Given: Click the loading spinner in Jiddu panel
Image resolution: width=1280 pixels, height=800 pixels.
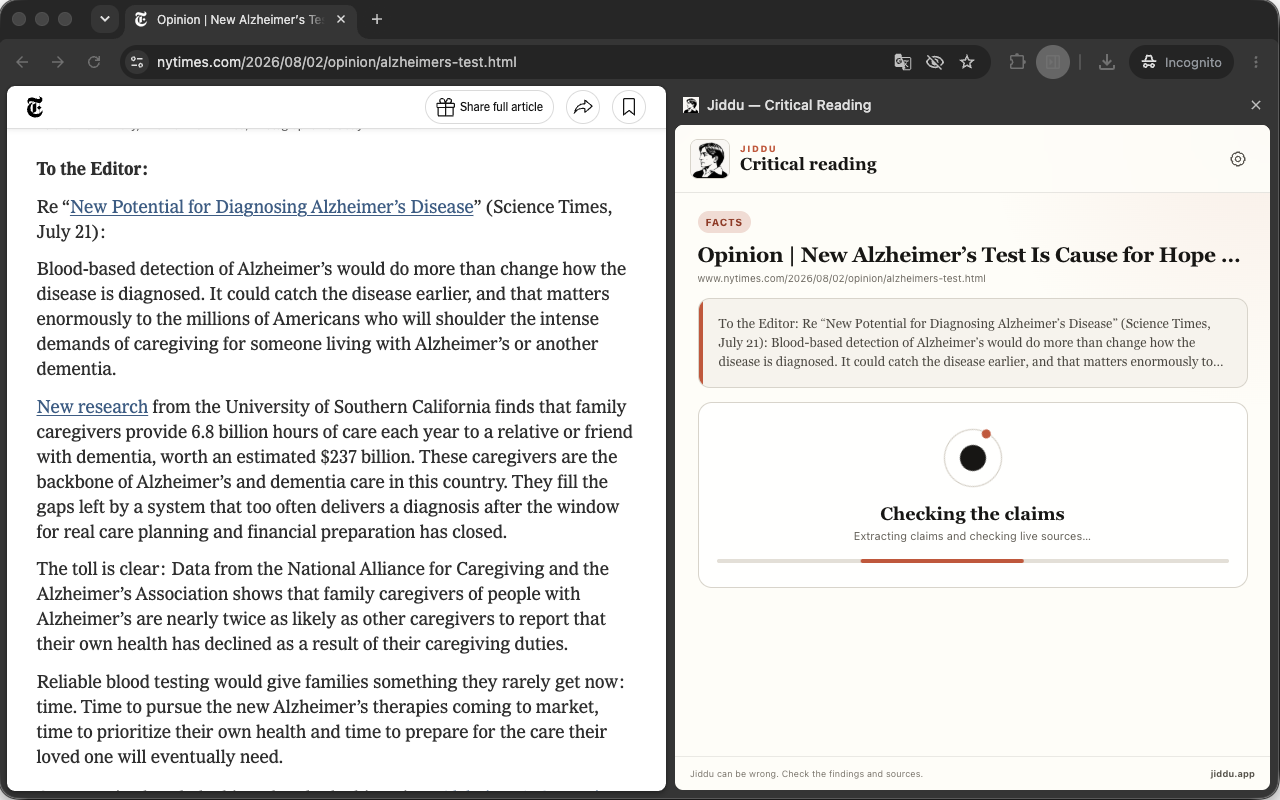Looking at the screenshot, I should coord(973,458).
